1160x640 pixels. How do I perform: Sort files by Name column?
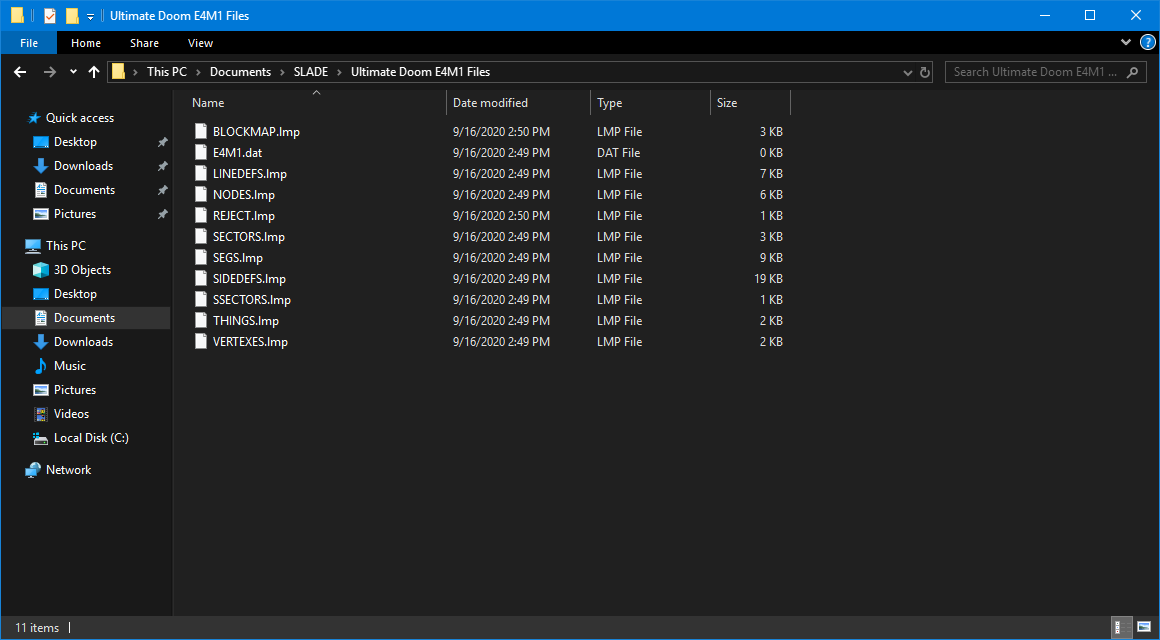(317, 103)
